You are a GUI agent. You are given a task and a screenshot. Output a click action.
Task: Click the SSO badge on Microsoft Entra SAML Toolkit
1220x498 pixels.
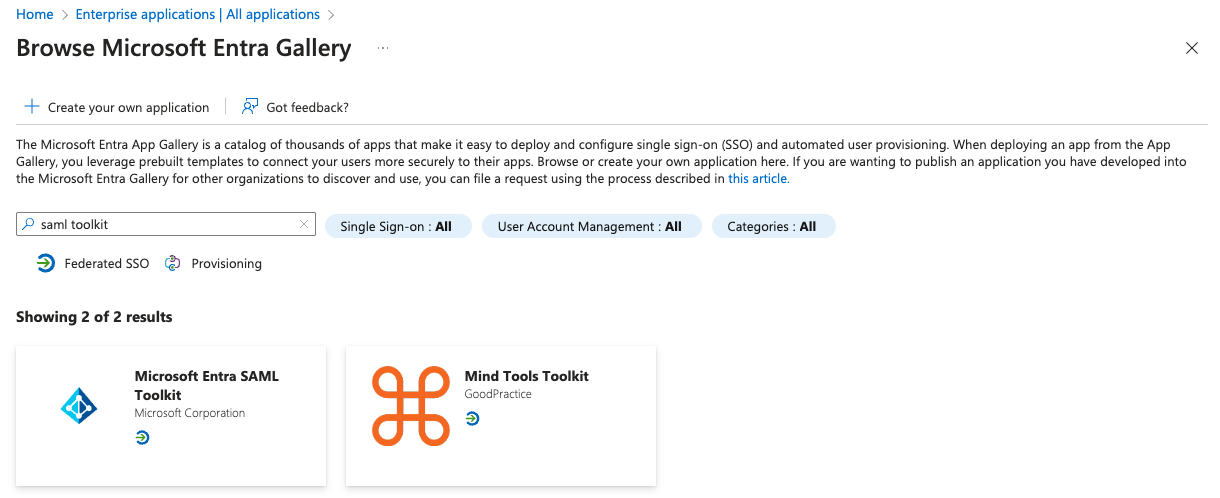[142, 438]
